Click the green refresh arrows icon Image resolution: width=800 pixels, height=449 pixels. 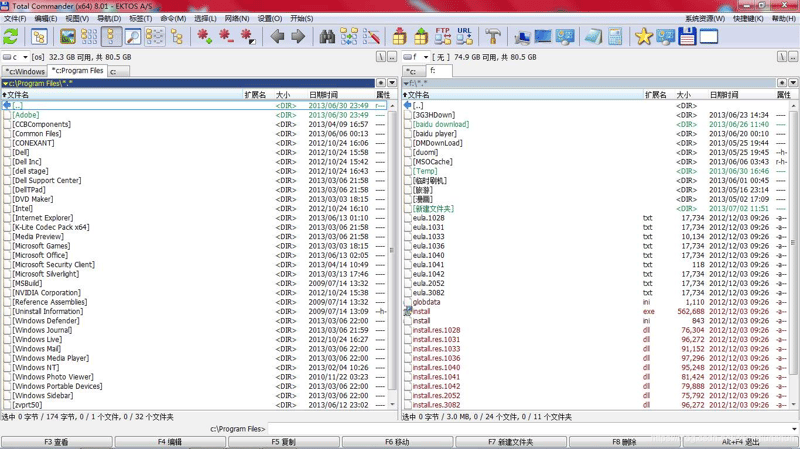pyautogui.click(x=10, y=37)
